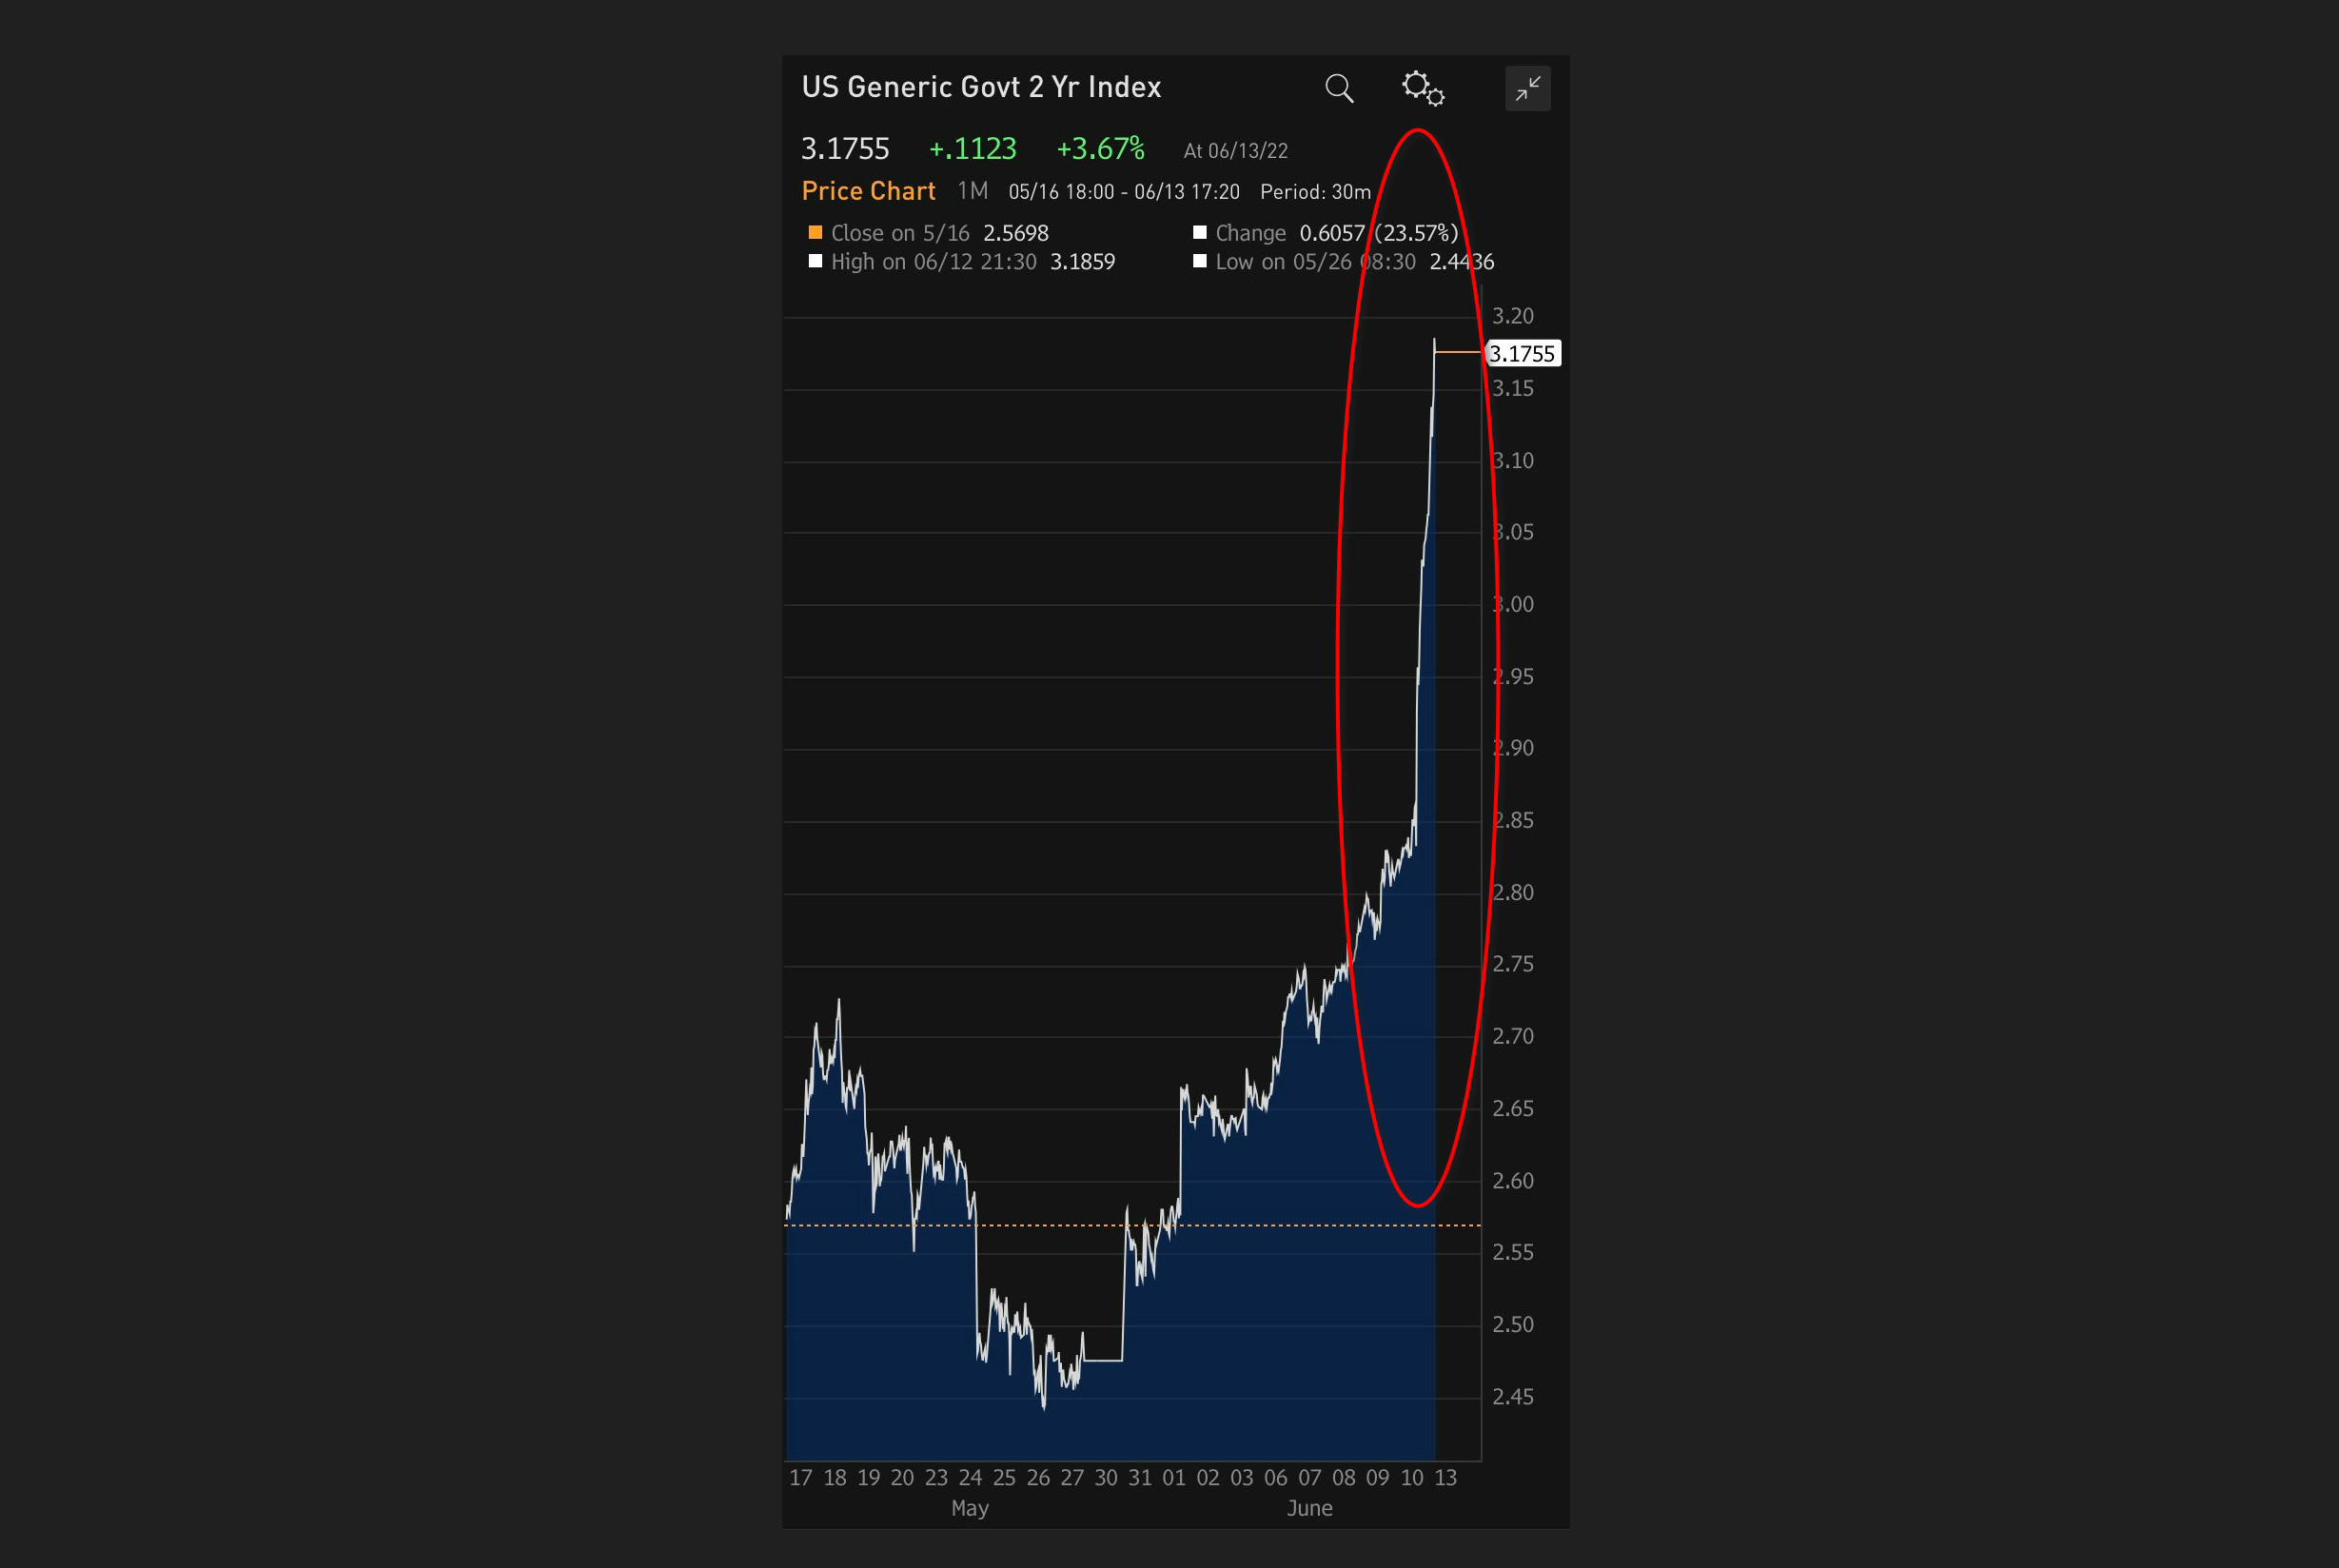2339x1568 pixels.
Task: Click the June month label
Action: pos(1309,1508)
